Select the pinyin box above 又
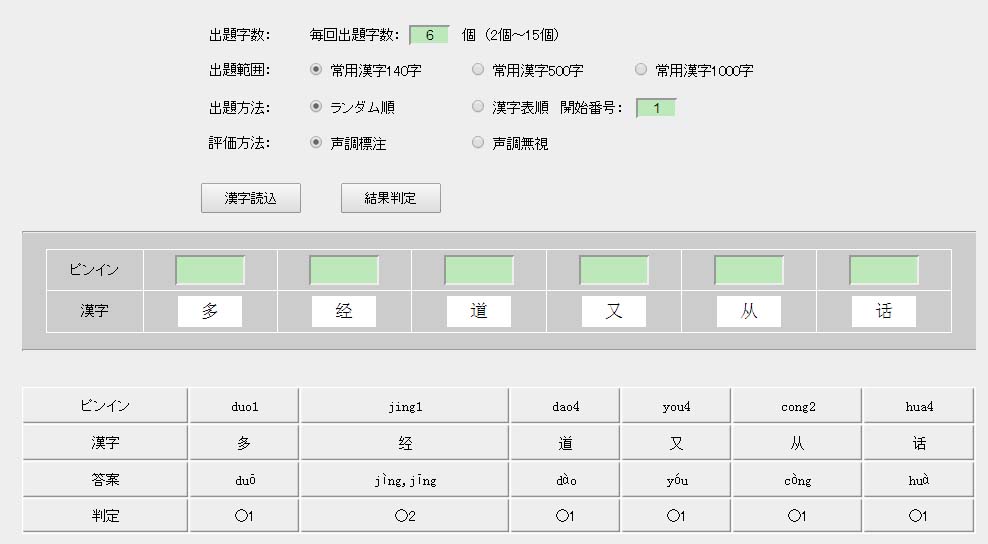988x544 pixels. 614,270
